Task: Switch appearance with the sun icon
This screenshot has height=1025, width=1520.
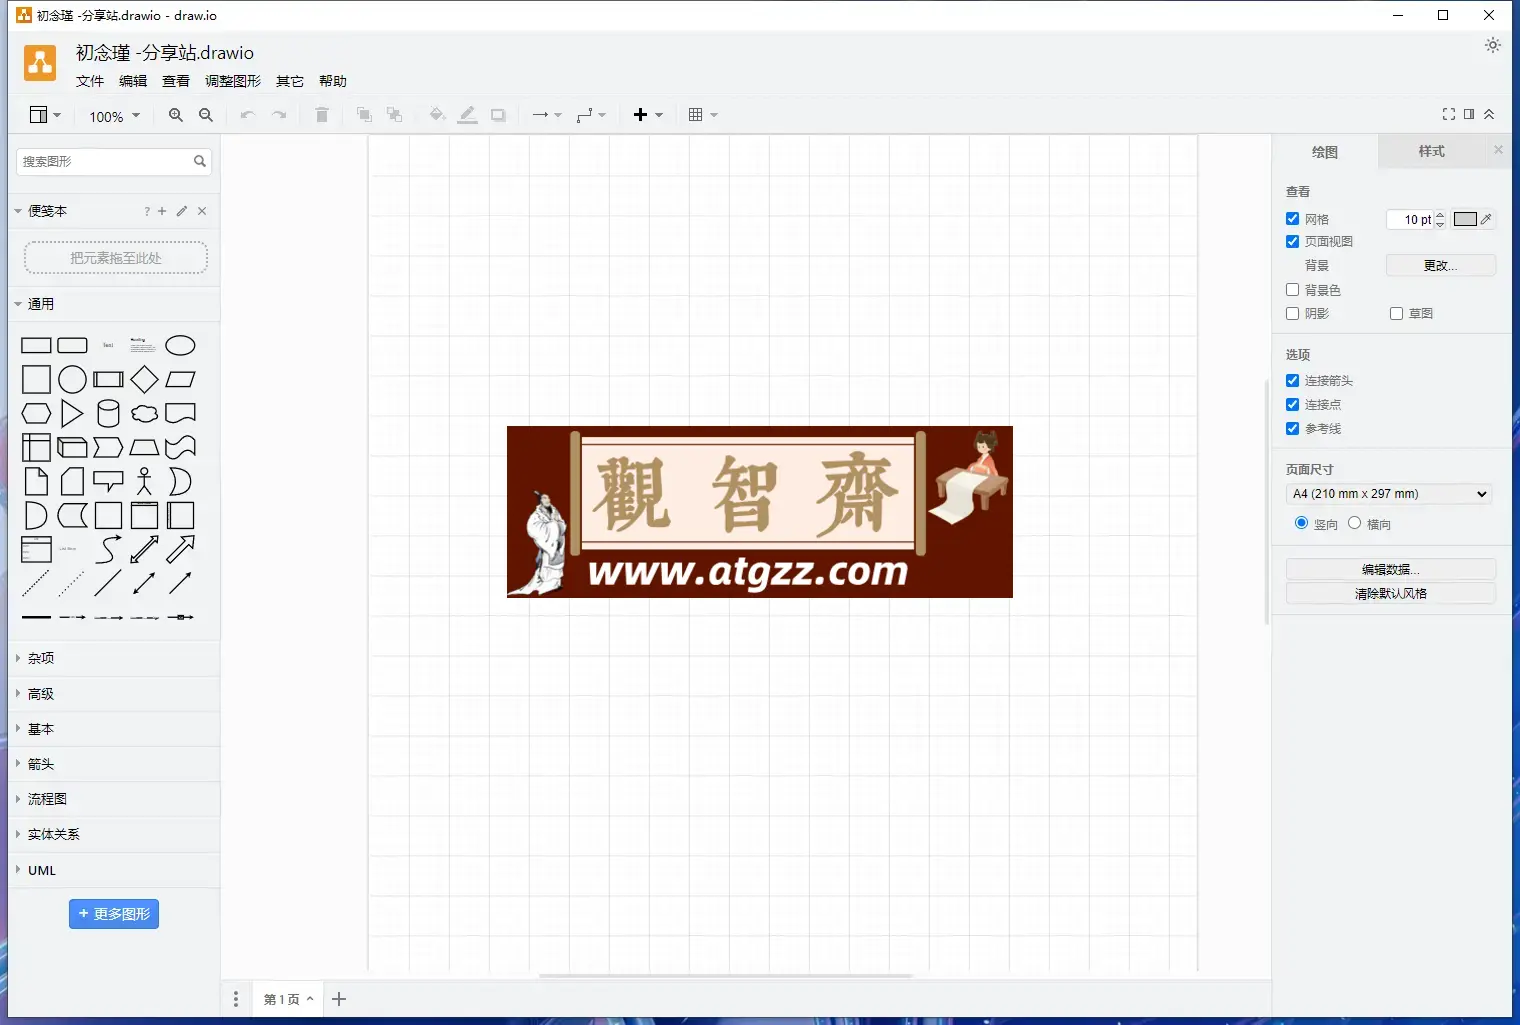Action: point(1493,45)
